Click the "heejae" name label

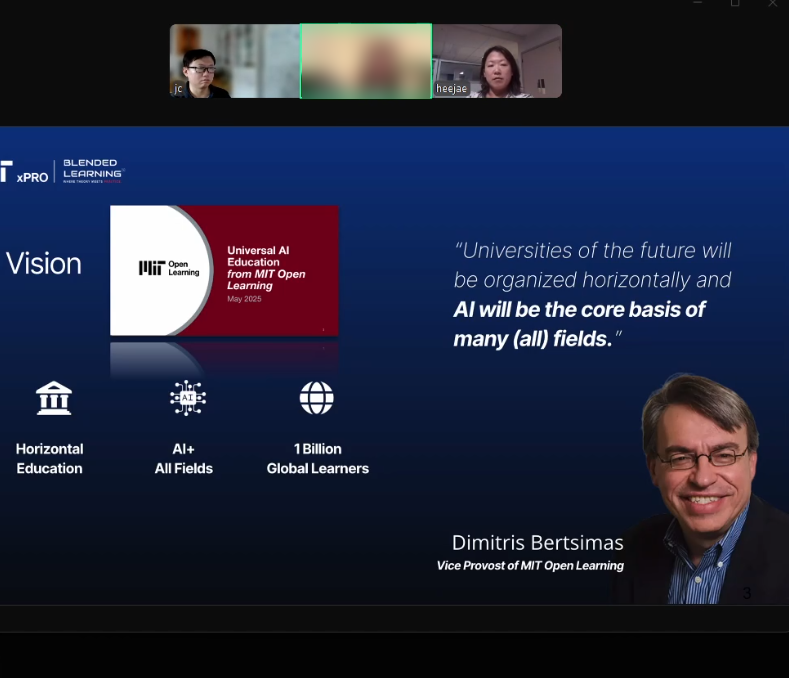pyautogui.click(x=451, y=89)
